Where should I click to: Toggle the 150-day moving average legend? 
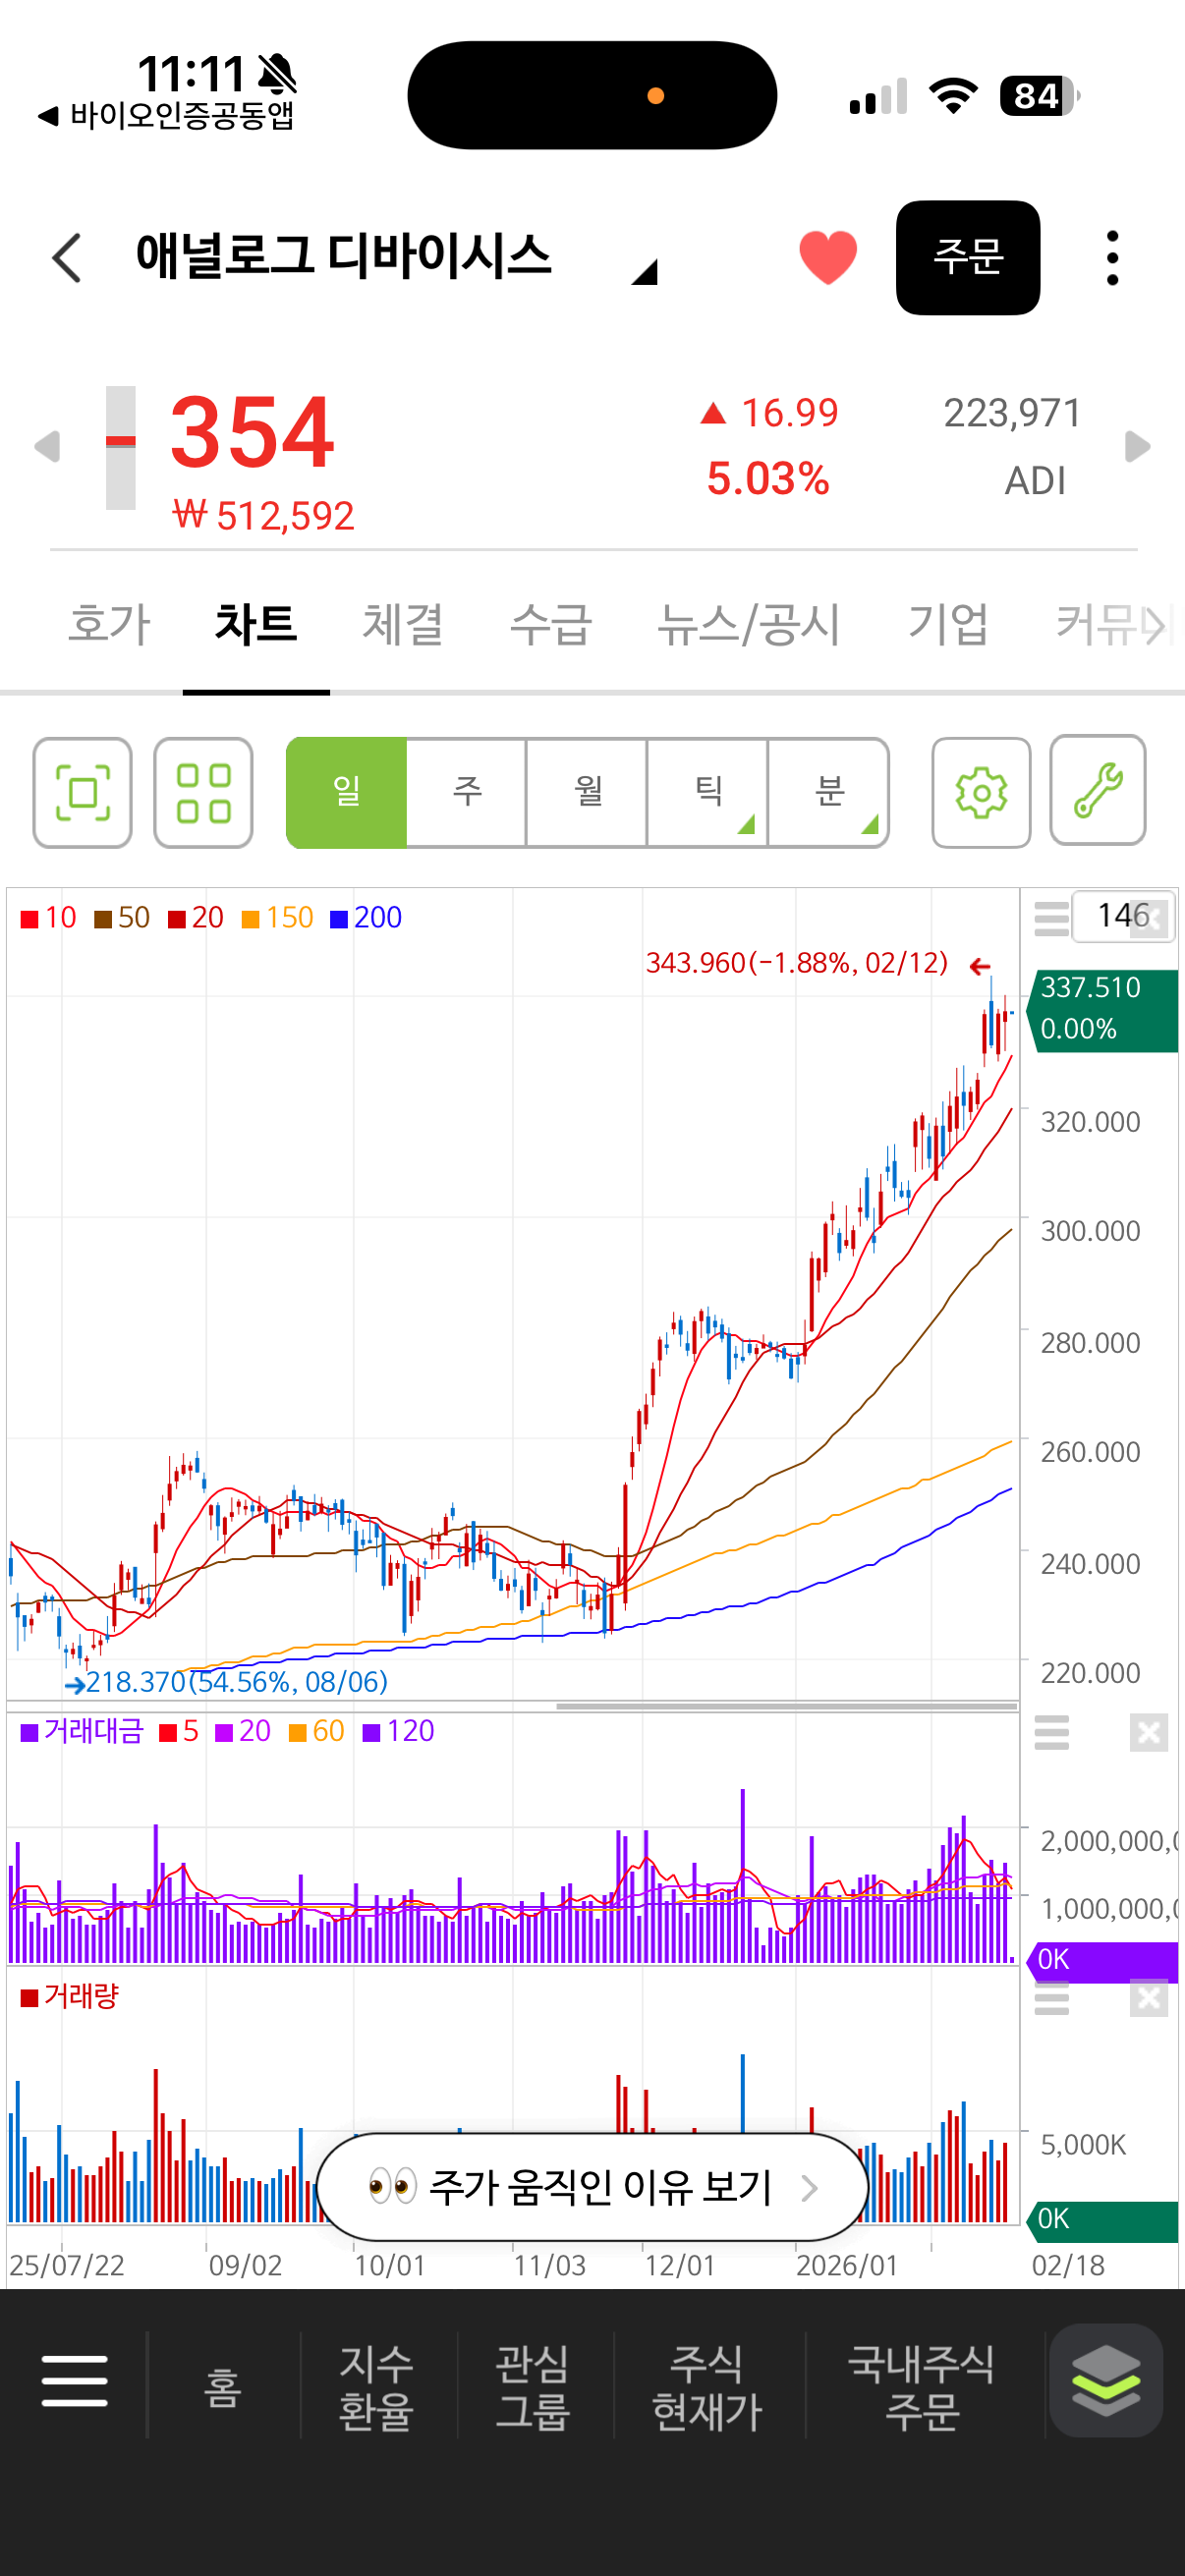277,918
